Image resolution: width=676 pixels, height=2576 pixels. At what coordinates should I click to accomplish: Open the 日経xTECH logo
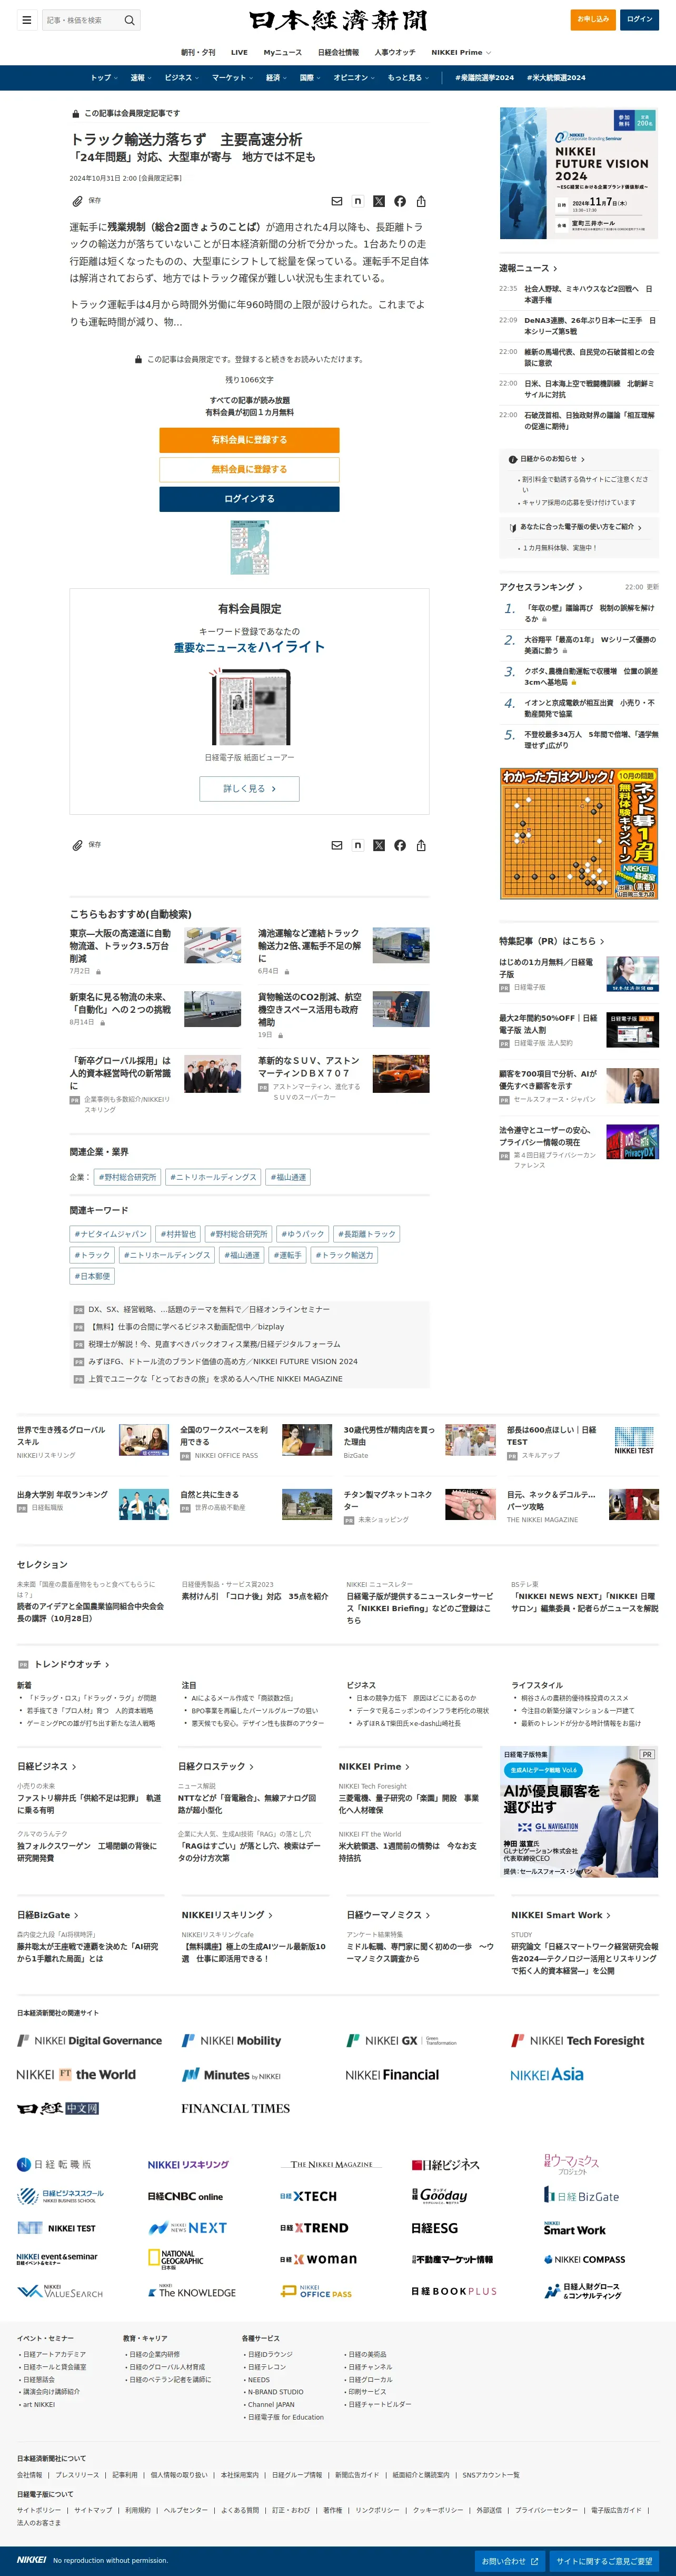pos(308,2196)
